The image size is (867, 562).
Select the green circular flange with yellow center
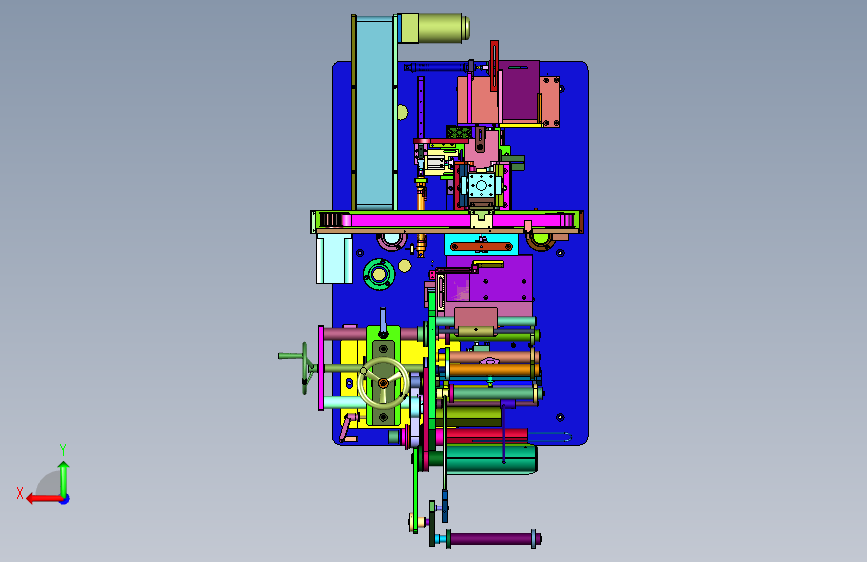point(379,274)
